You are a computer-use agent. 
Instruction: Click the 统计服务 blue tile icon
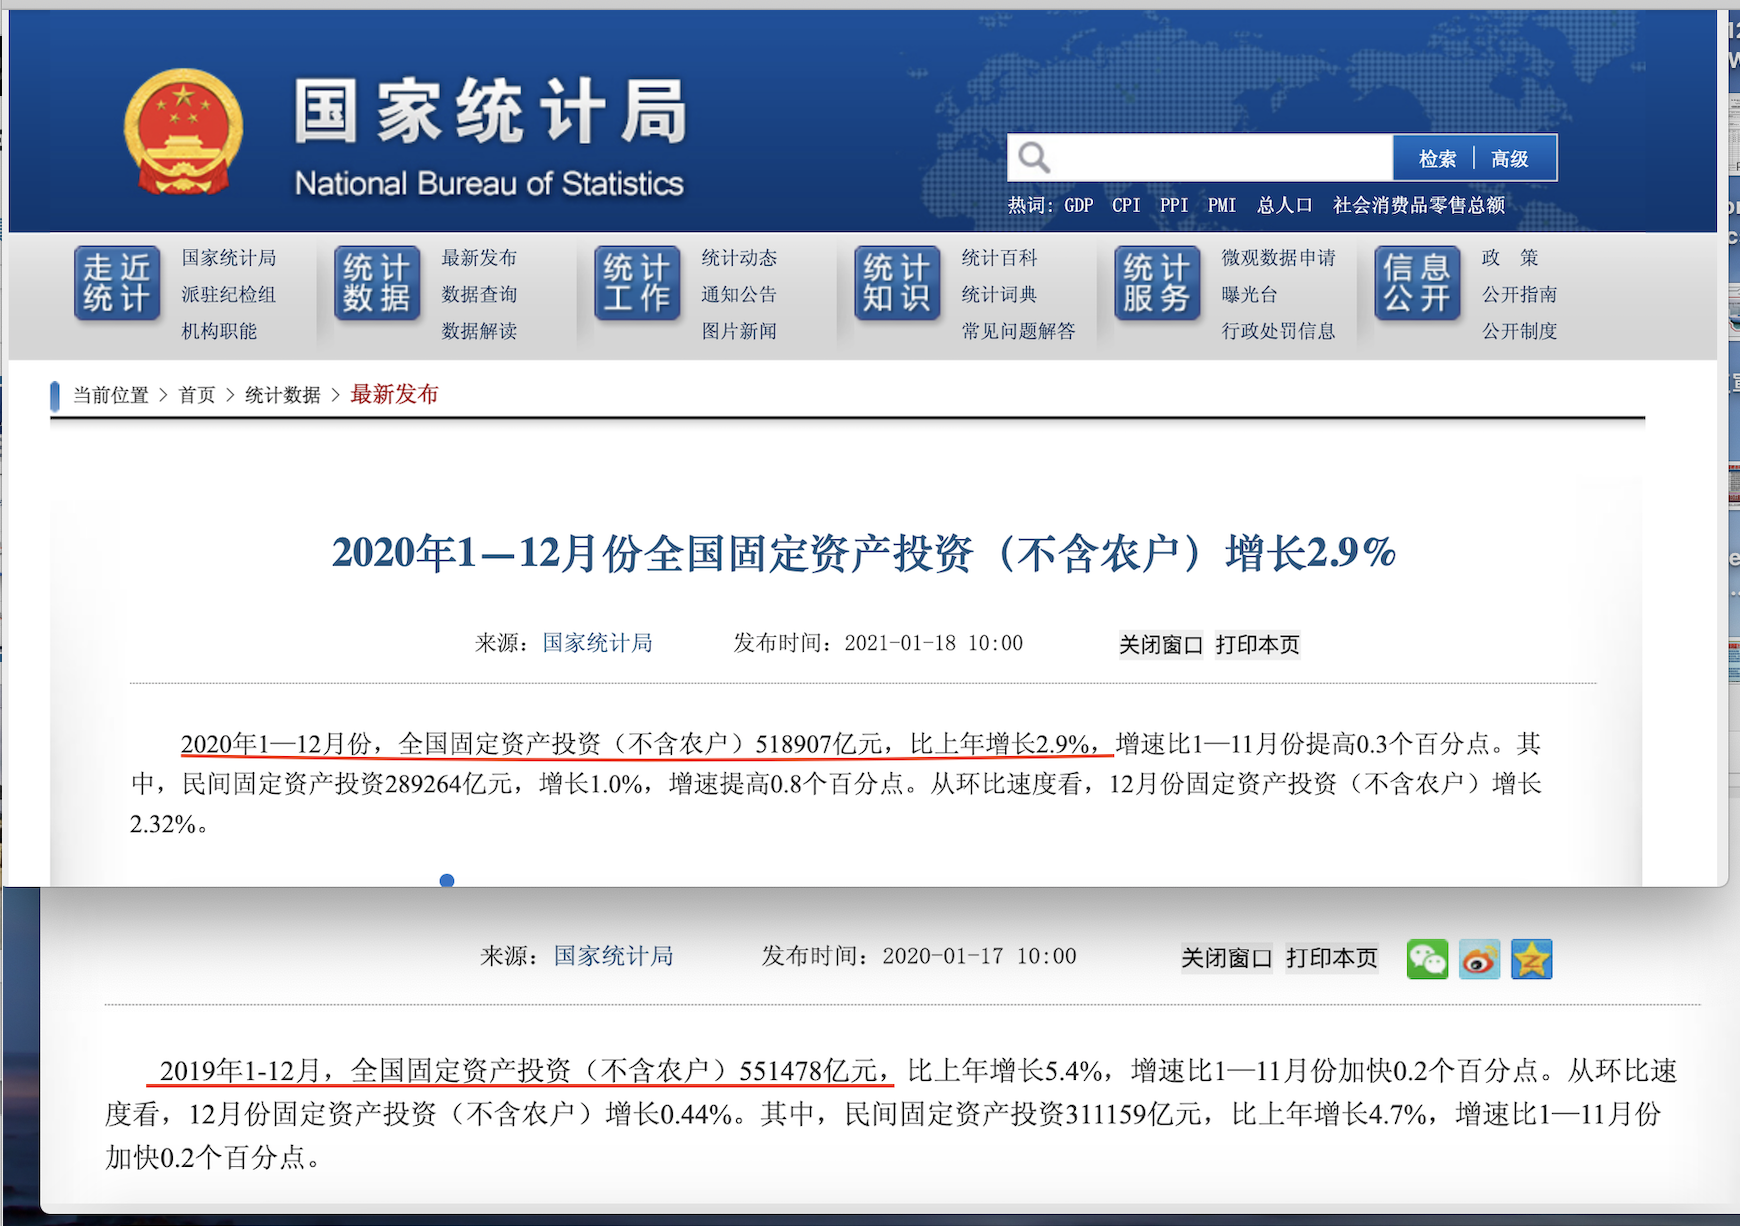point(1157,283)
